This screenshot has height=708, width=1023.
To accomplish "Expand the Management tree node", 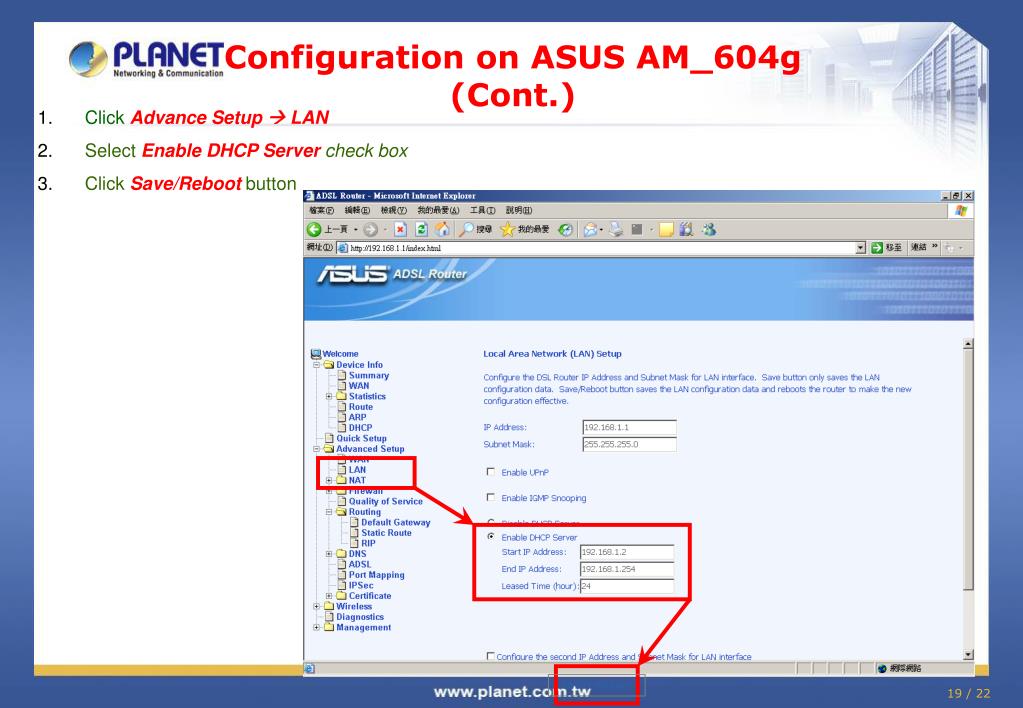I will (316, 627).
